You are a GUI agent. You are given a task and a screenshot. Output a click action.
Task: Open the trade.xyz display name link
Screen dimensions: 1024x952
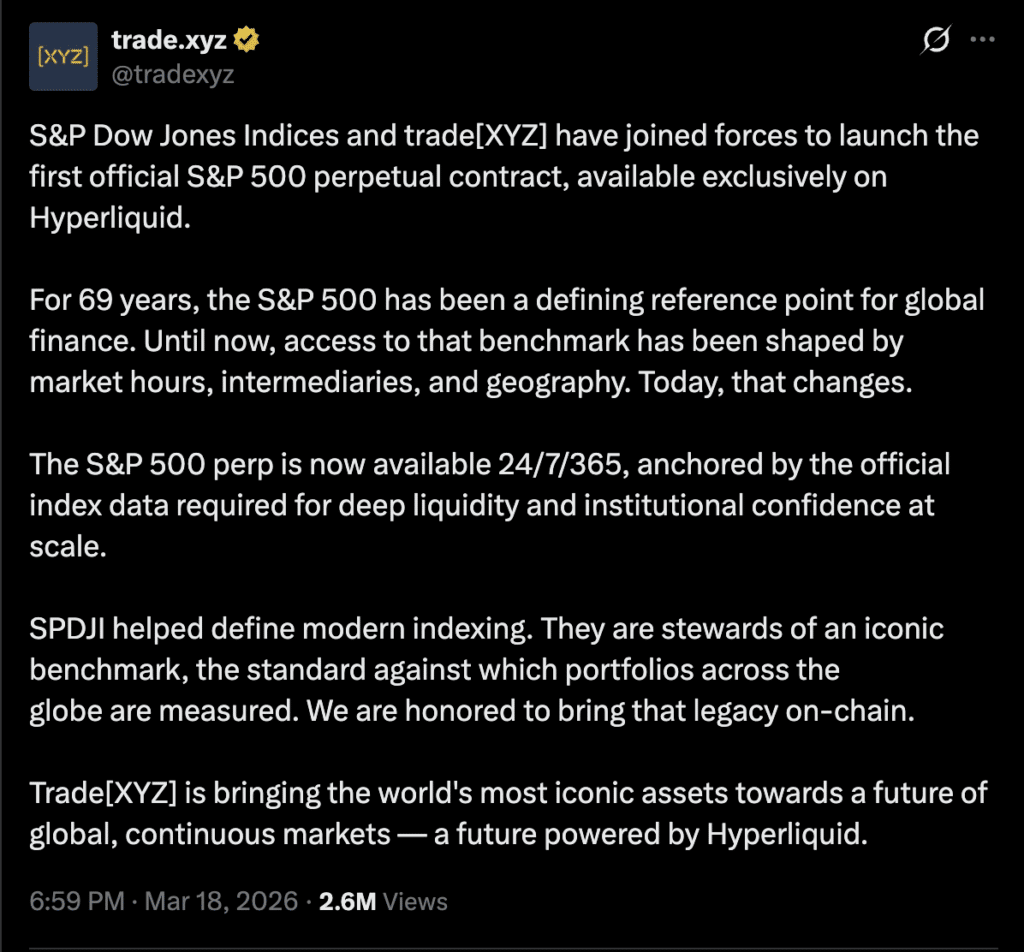169,40
